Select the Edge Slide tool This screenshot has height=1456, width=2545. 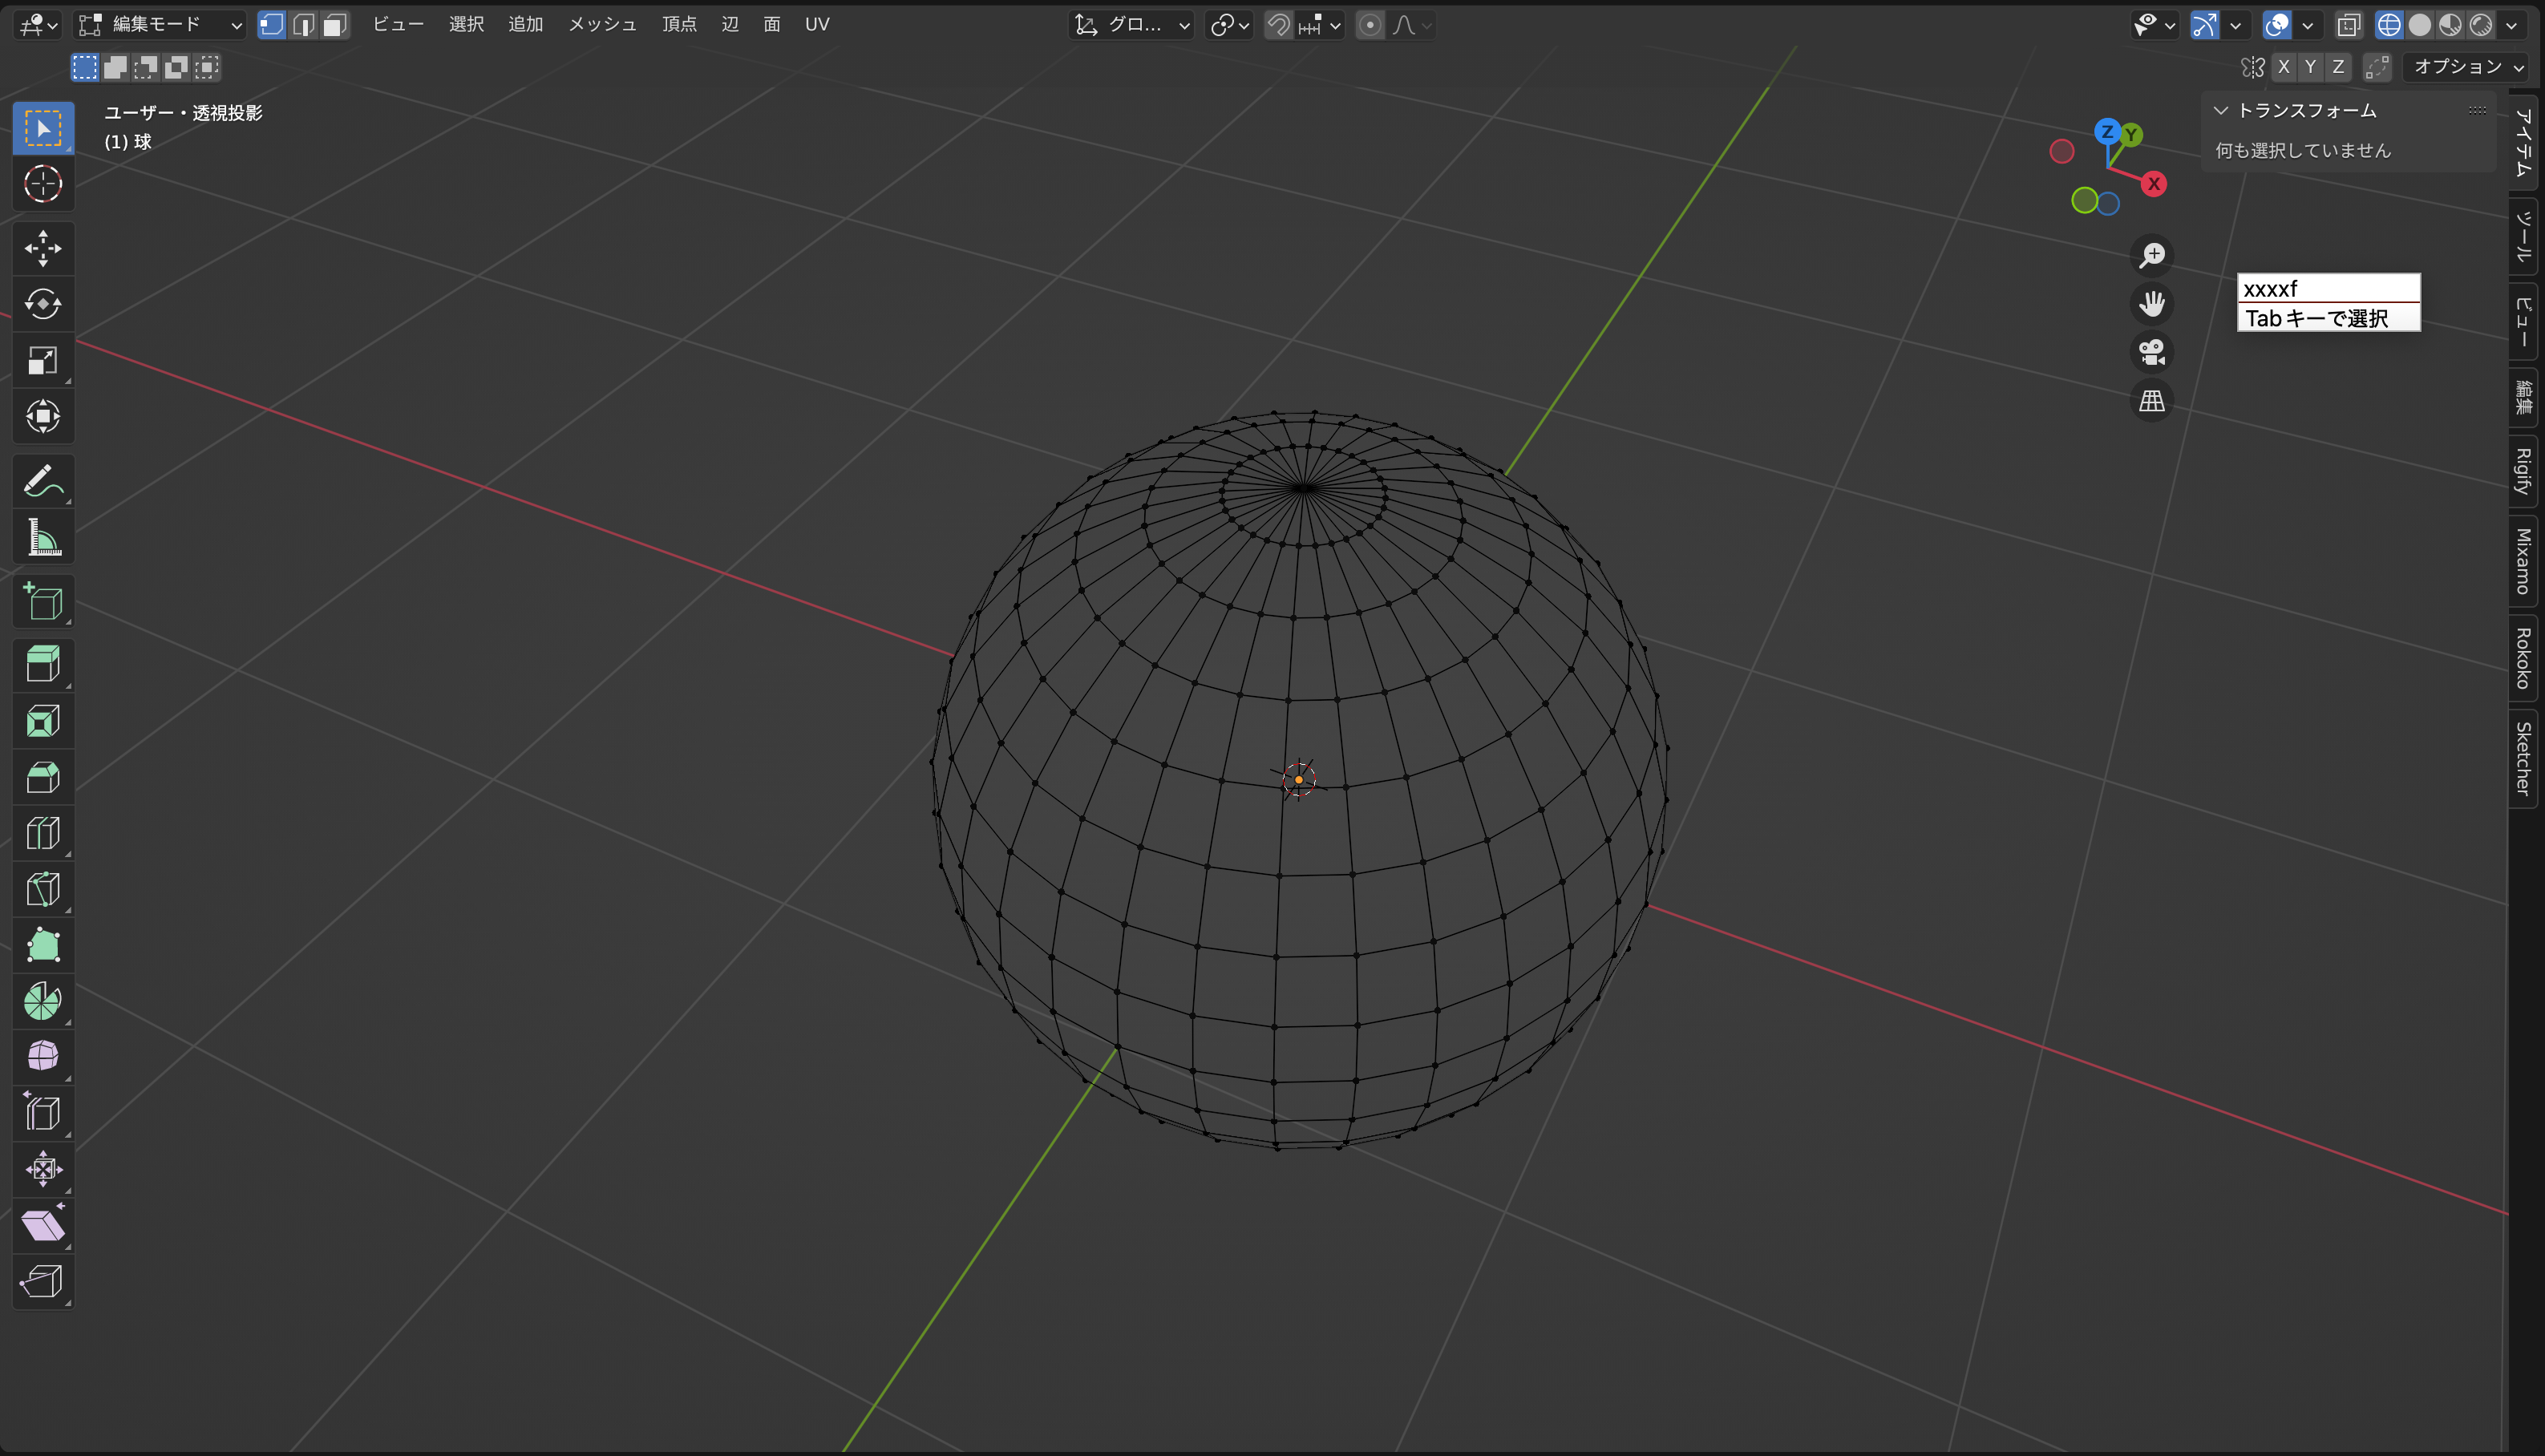point(43,1113)
